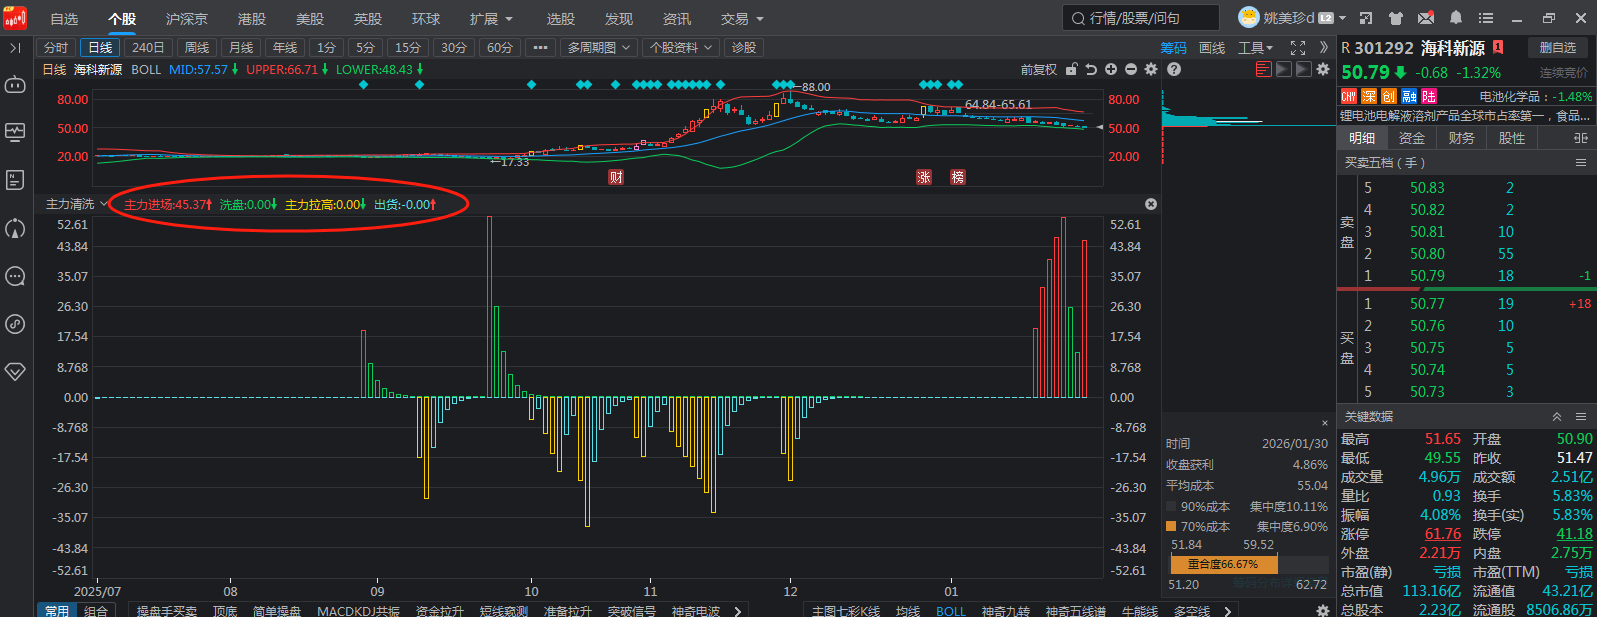Screen dimensions: 1597x617
Task: Open the chat bubble sidebar icon
Action: click(15, 276)
